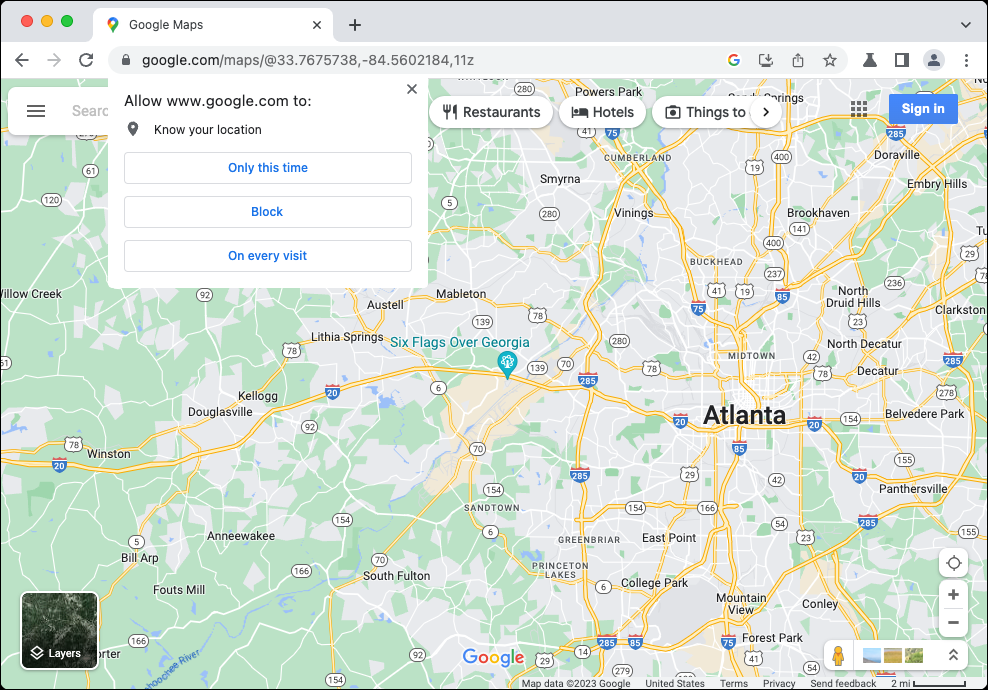Select the Restaurants category chip
988x690 pixels.
[x=491, y=112]
